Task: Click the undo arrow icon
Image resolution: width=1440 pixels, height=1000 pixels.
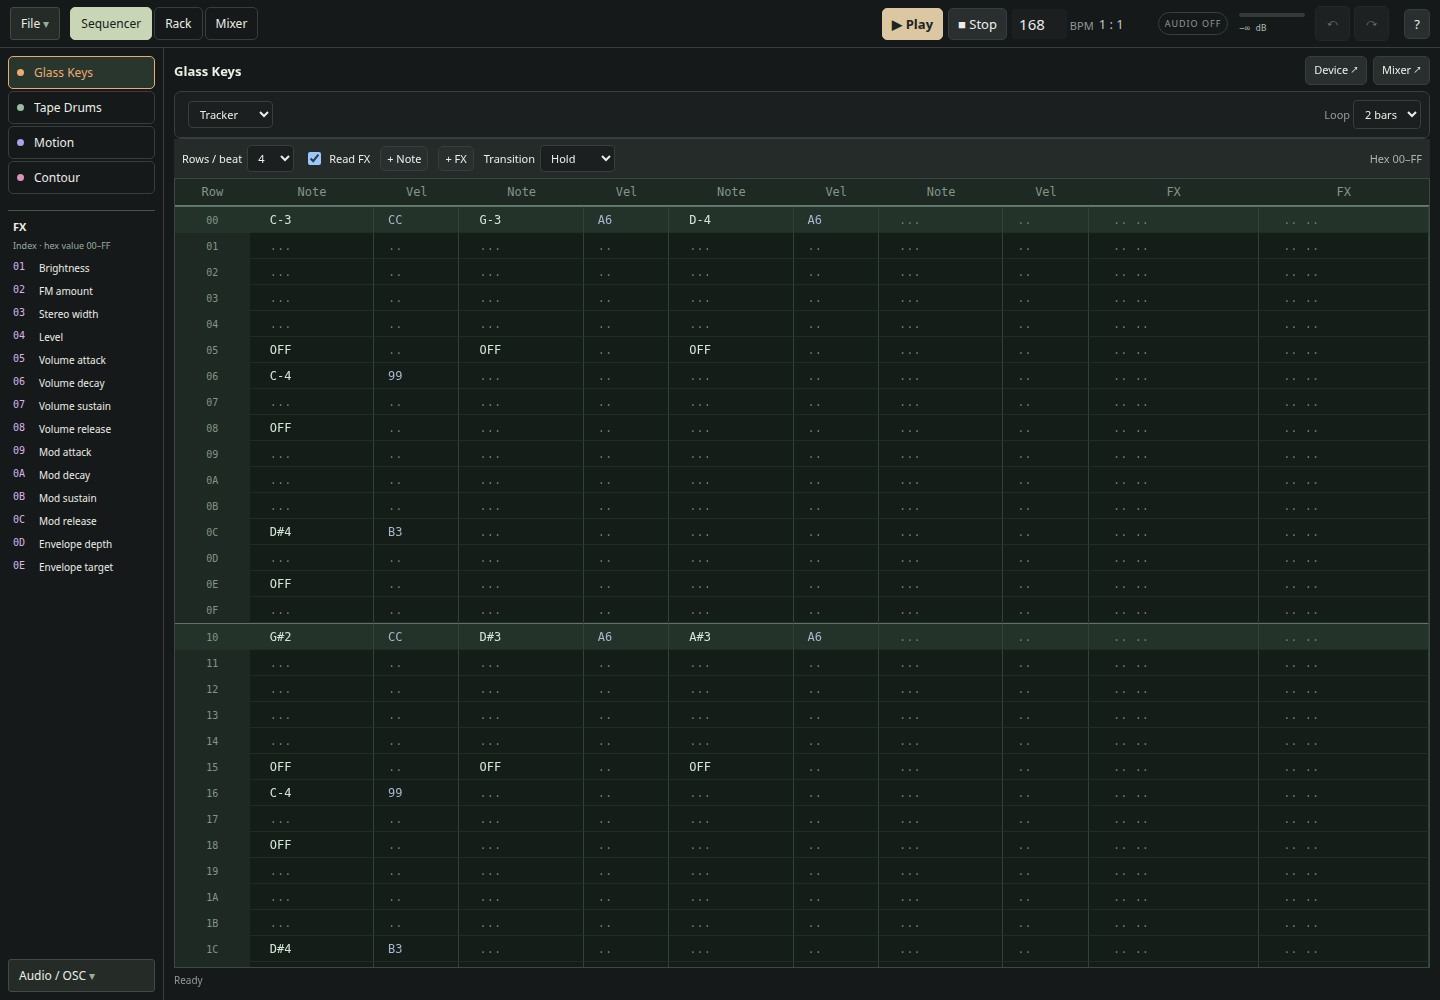Action: point(1332,24)
